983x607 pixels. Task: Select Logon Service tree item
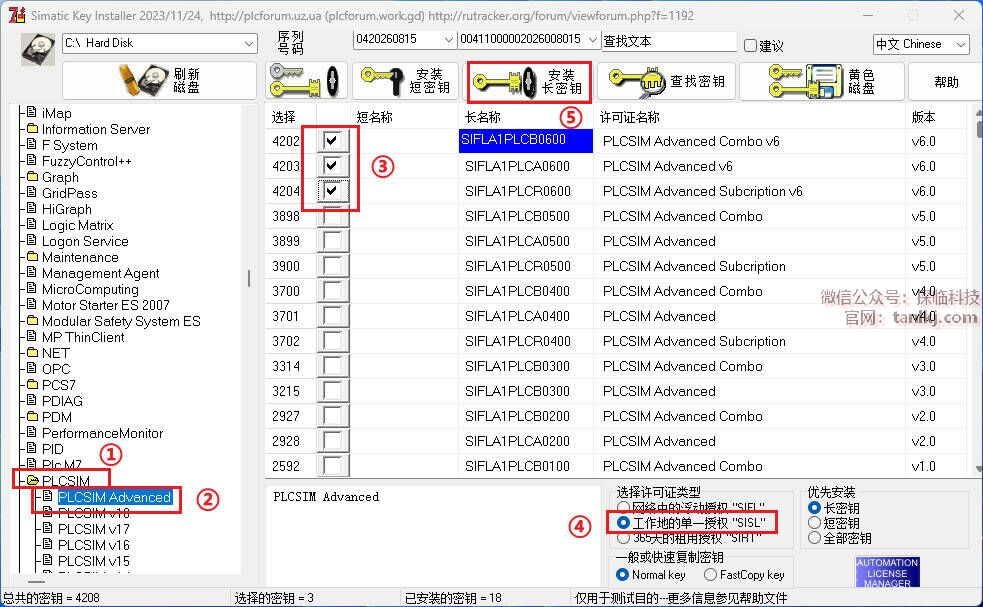(x=85, y=241)
